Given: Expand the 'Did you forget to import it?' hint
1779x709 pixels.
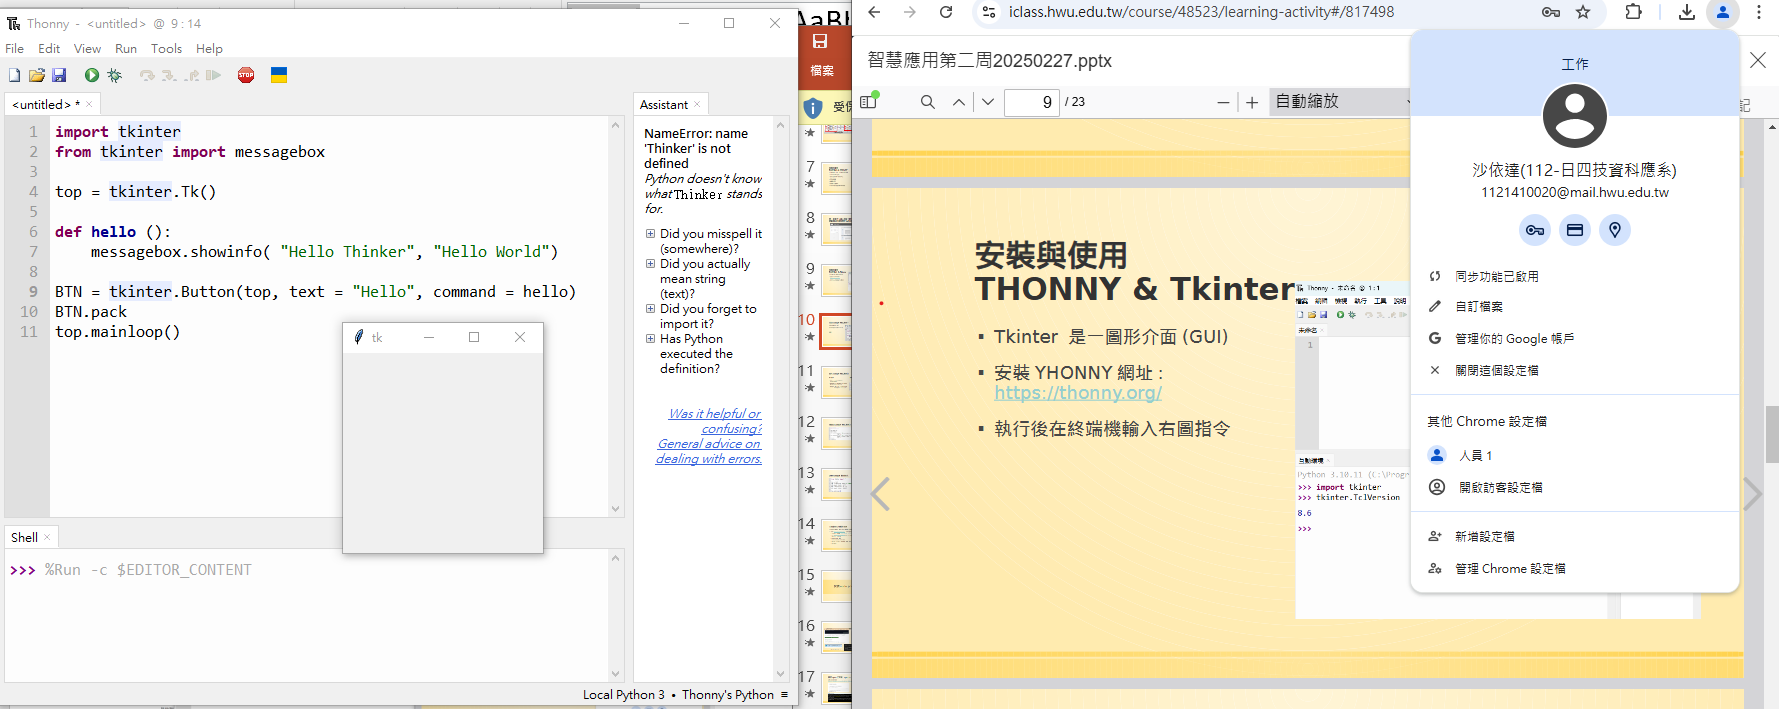Looking at the screenshot, I should point(650,309).
